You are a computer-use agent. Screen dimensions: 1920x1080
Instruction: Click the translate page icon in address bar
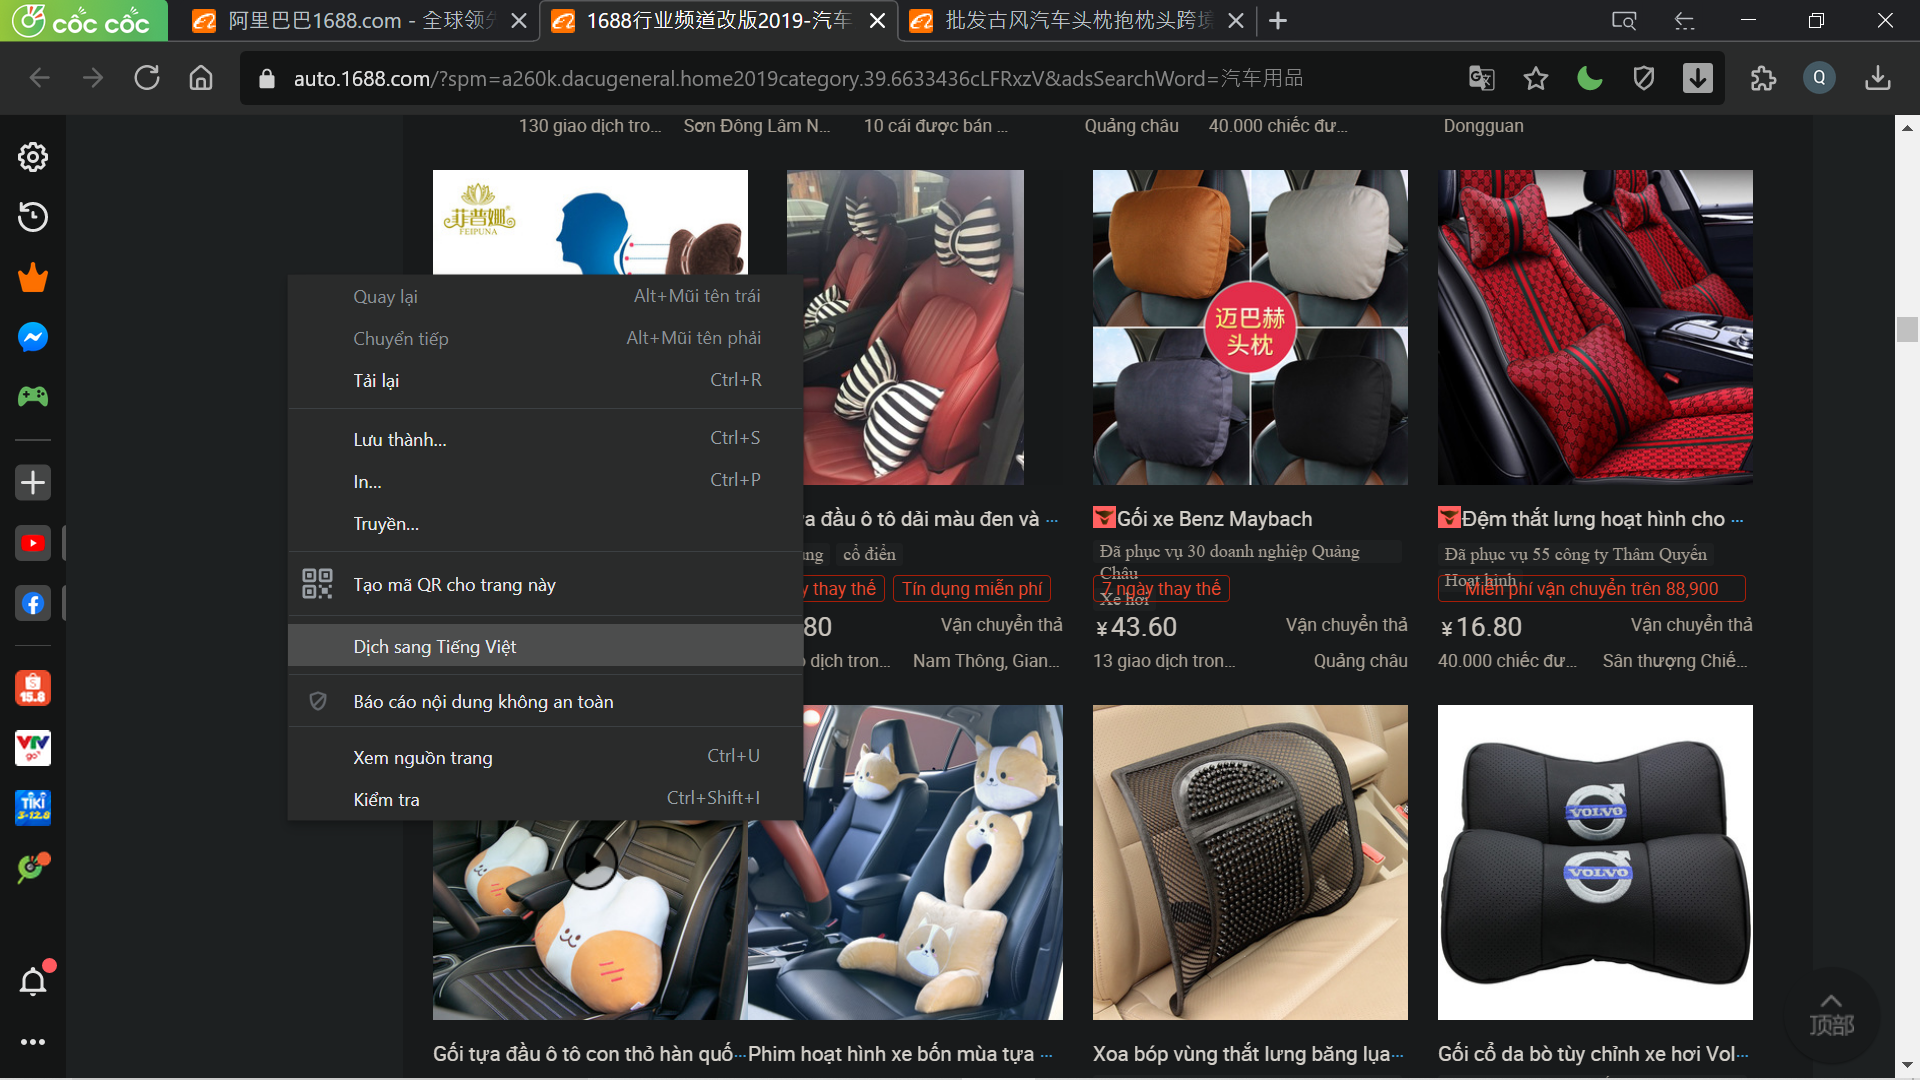point(1482,78)
